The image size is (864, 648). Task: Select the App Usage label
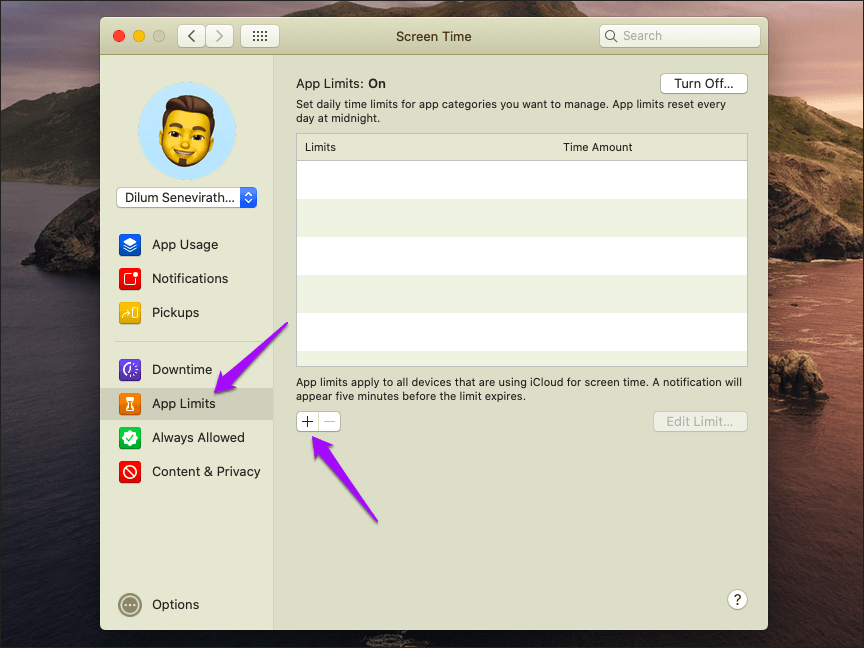click(185, 245)
